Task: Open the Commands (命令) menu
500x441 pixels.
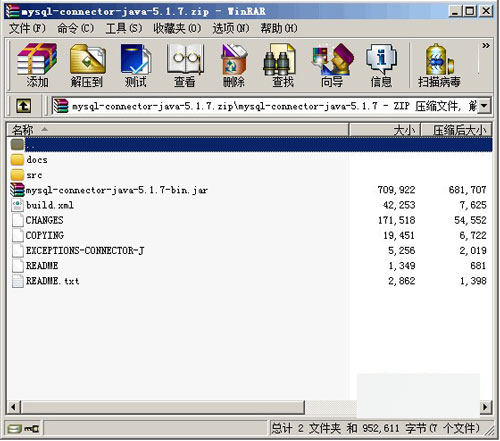Action: [x=75, y=28]
